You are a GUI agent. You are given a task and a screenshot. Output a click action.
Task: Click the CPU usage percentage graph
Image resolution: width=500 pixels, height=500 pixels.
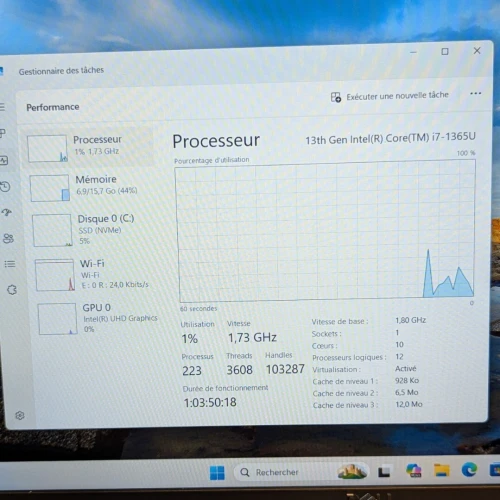(x=325, y=231)
